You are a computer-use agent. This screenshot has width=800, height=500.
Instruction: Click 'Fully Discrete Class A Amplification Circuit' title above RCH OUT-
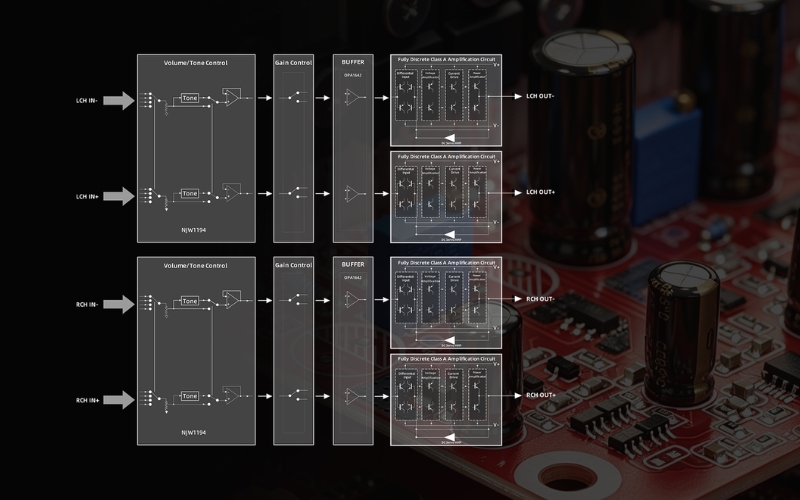click(446, 262)
